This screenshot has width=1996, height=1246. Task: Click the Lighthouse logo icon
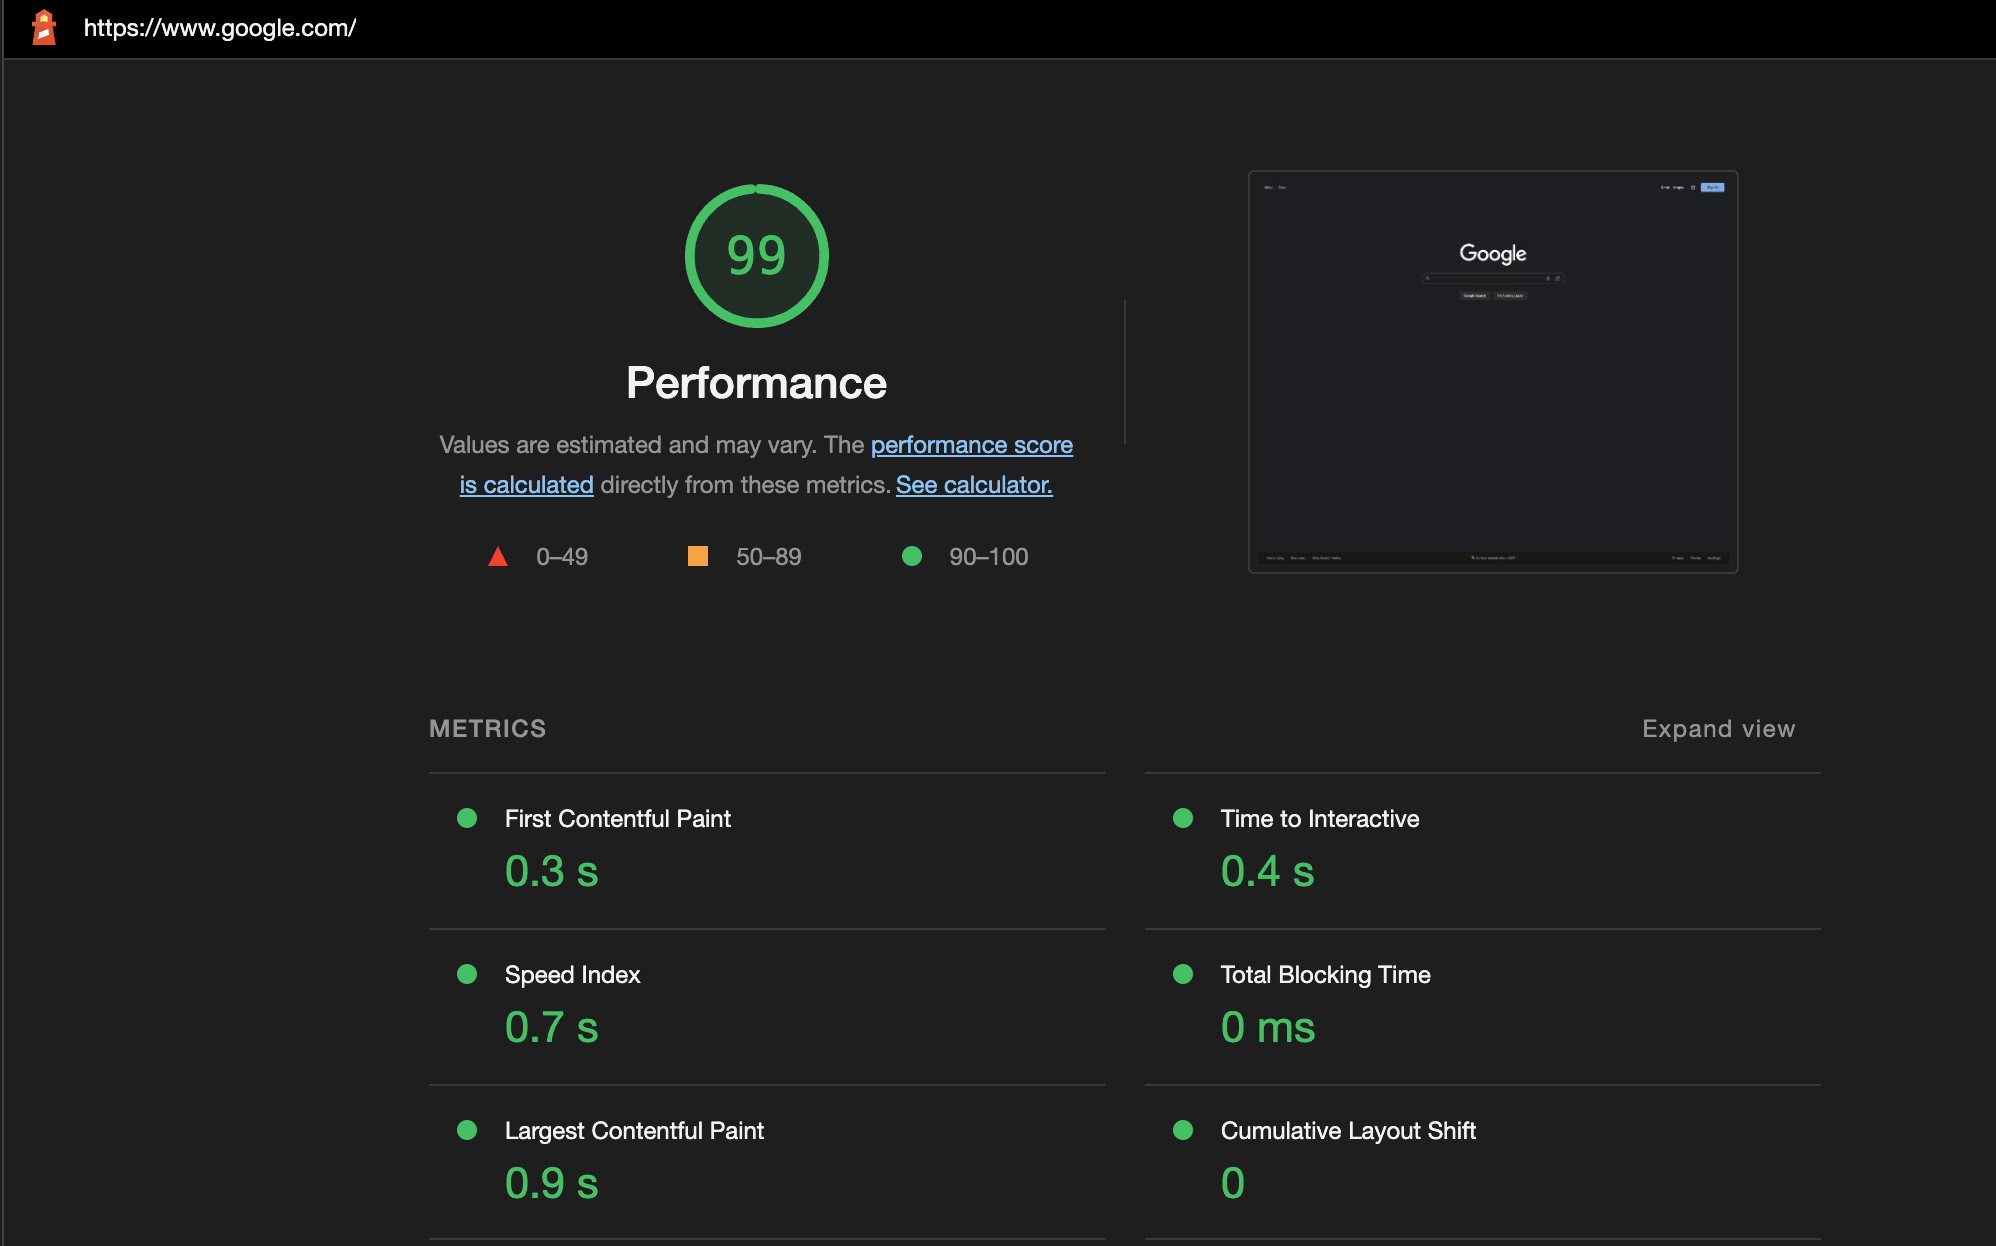[x=44, y=28]
